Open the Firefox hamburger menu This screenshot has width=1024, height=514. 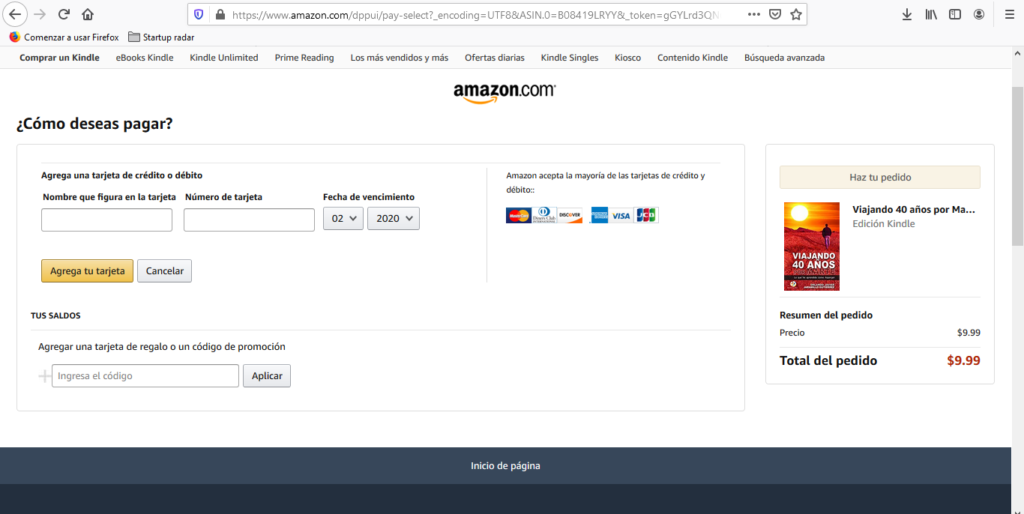pyautogui.click(x=1010, y=14)
